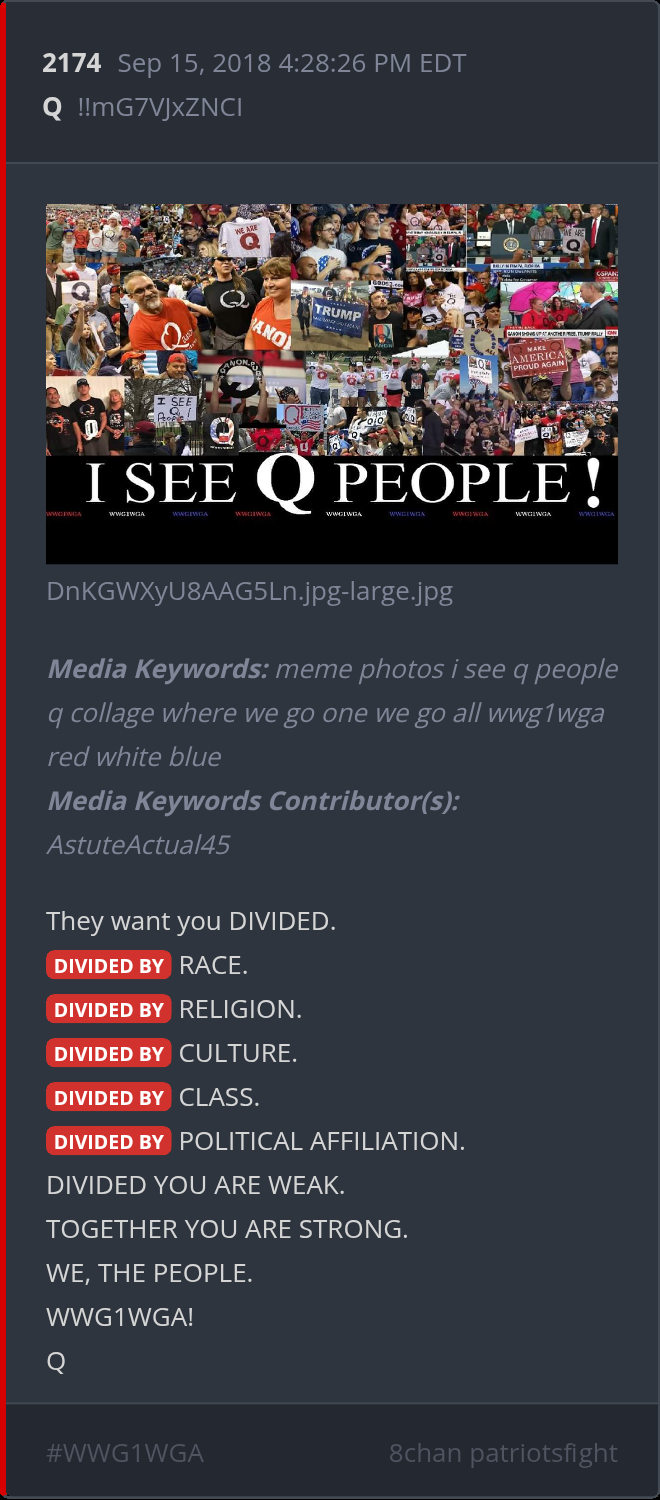Viewport: 660px width, 1500px height.
Task: Click the DIVIDED BY badge before CLASS
Action: coord(109,1098)
